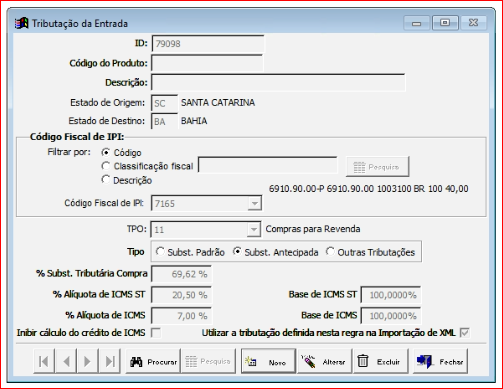503x389 pixels.
Task: Toggle Inibir cálculo do crédito de ICMS
Action: tap(156, 333)
